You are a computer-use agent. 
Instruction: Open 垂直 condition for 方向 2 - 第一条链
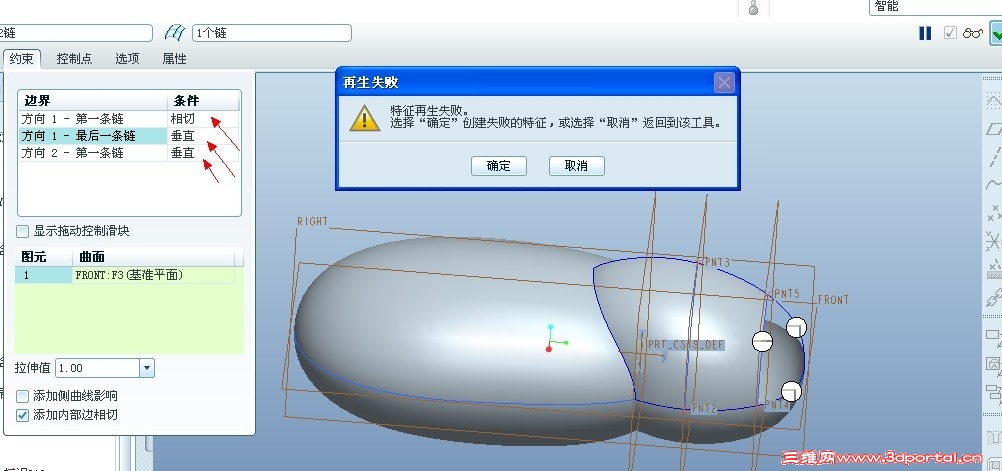[x=203, y=153]
